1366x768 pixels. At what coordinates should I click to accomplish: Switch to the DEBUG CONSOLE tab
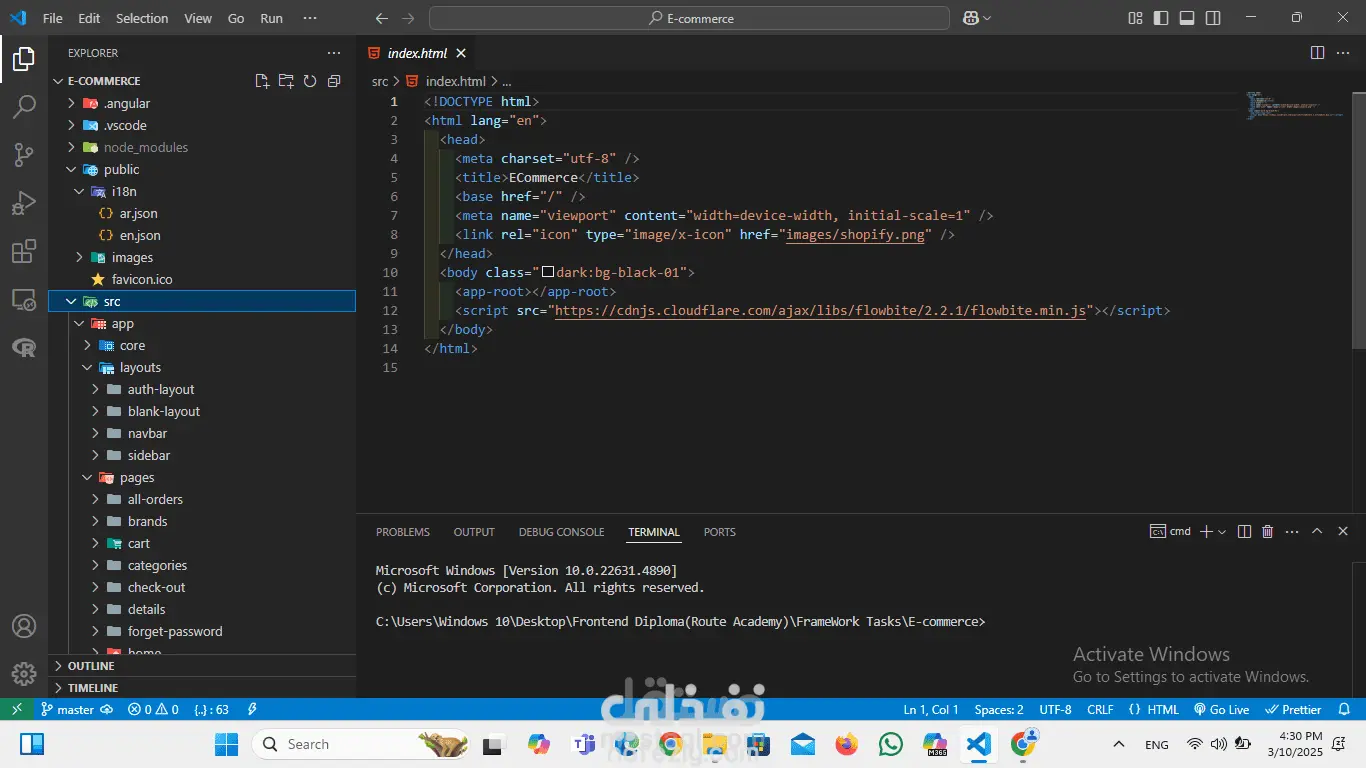(561, 532)
